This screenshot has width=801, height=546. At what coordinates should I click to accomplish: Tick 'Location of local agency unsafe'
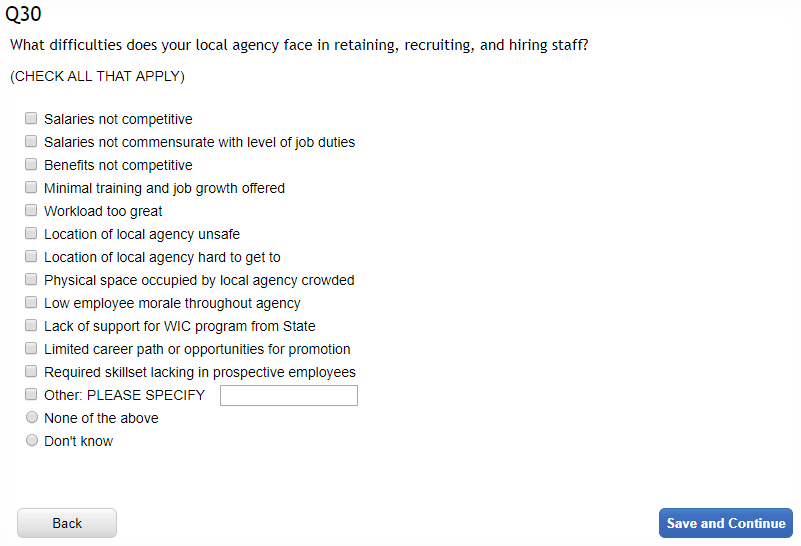coord(31,233)
